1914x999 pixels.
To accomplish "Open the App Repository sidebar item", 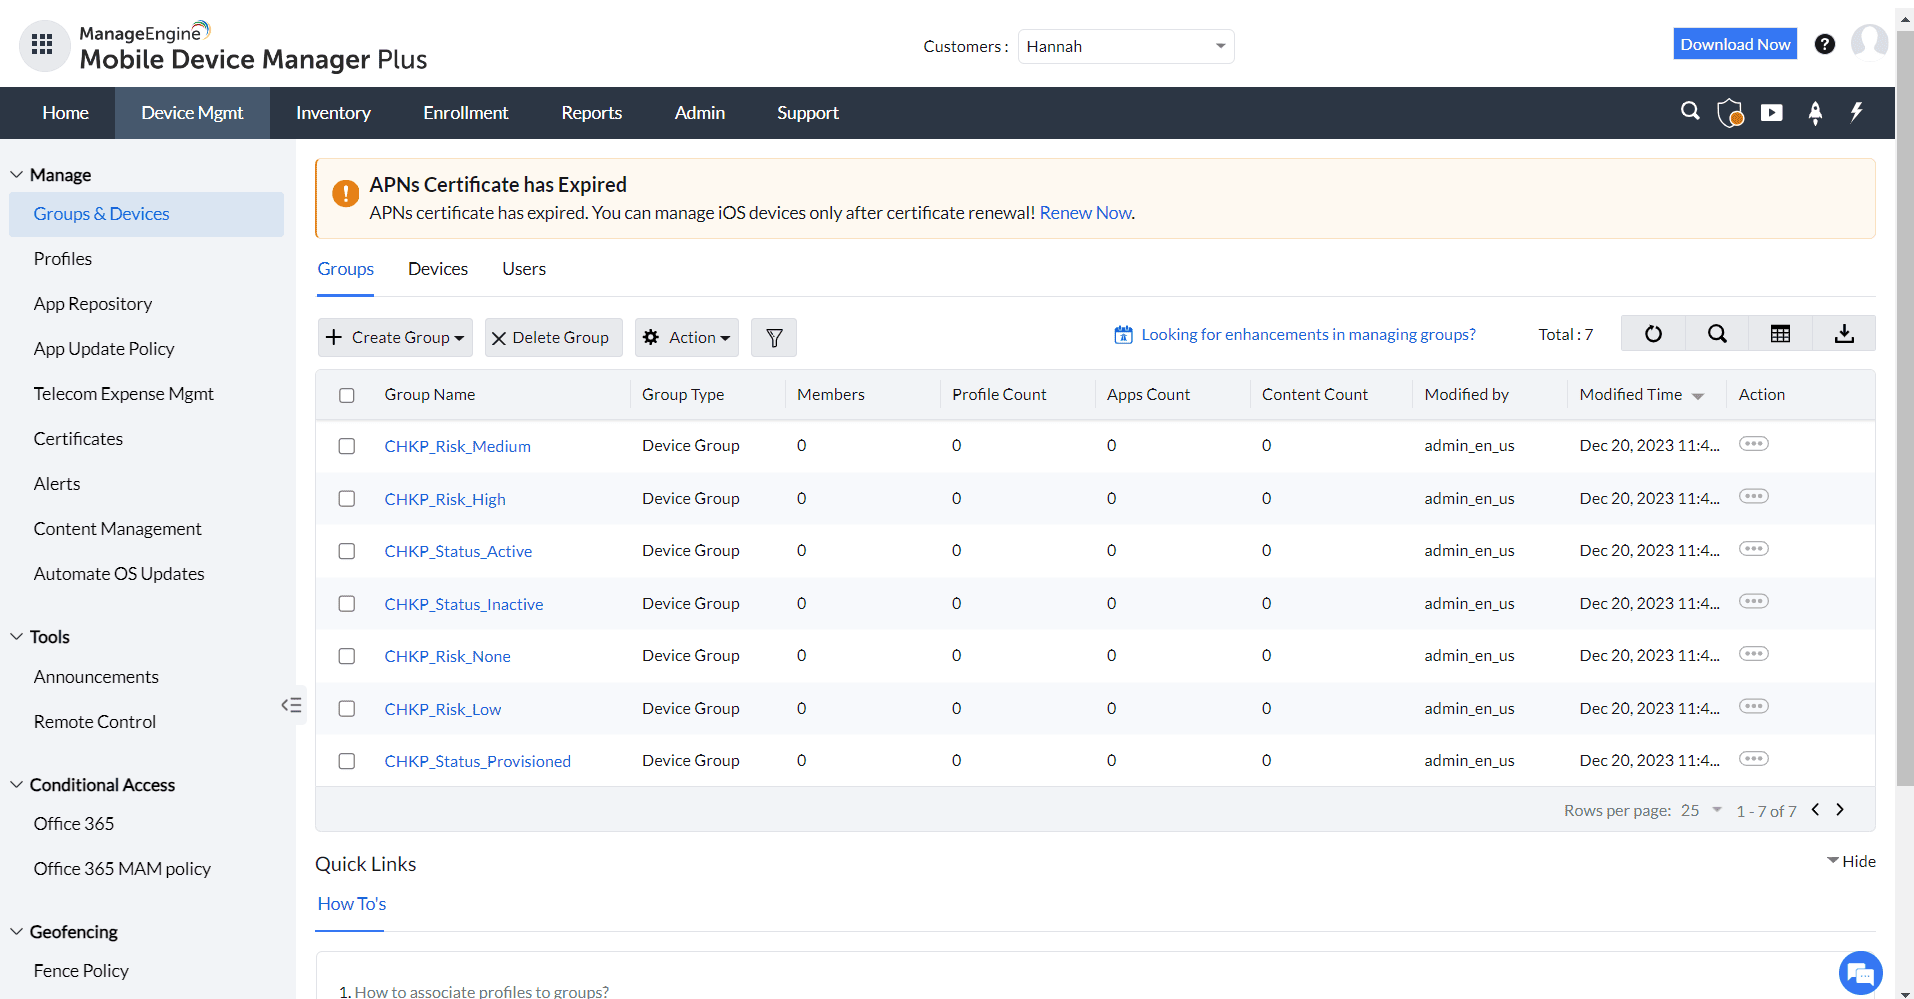I will (93, 304).
